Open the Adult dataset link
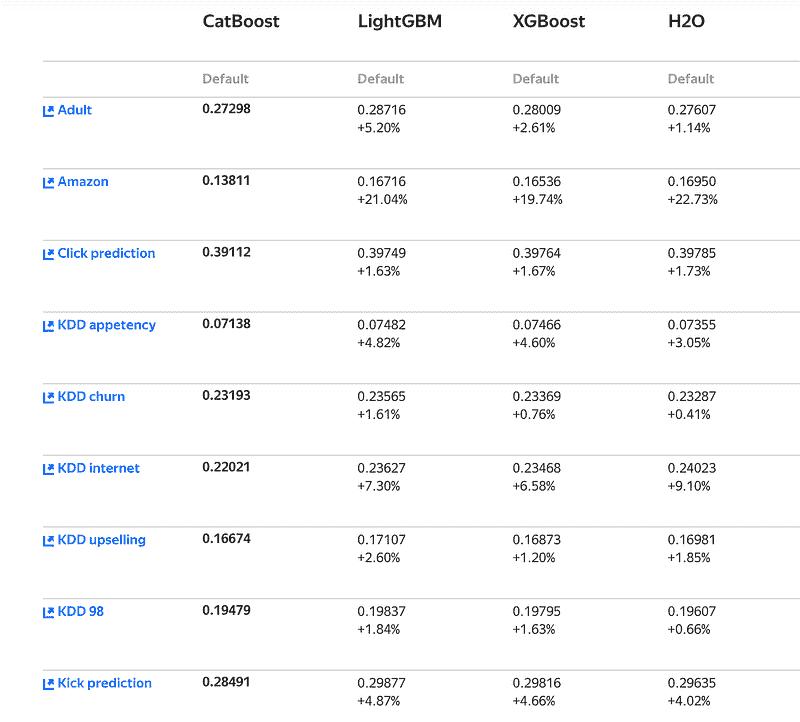This screenshot has width=800, height=722. click(x=75, y=110)
